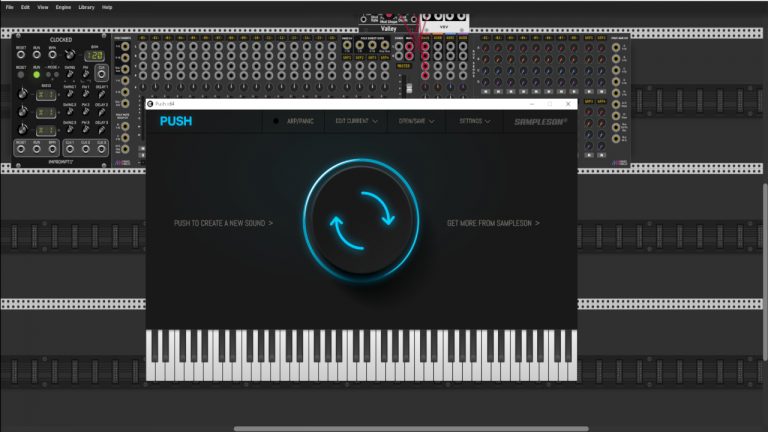This screenshot has width=768, height=432.
Task: Click a key on Push piano keyboard
Action: [x=361, y=356]
